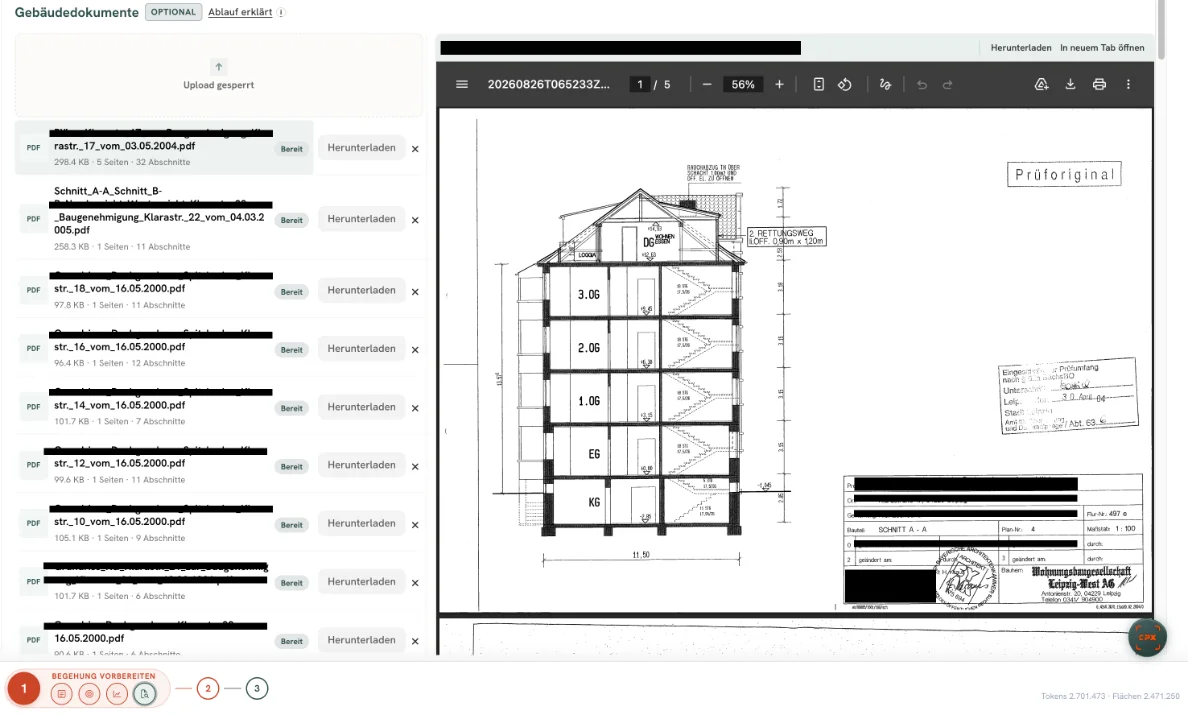Viewport: 1188px width, 715px height.
Task: Select the document search icon in stepper
Action: [x=144, y=693]
